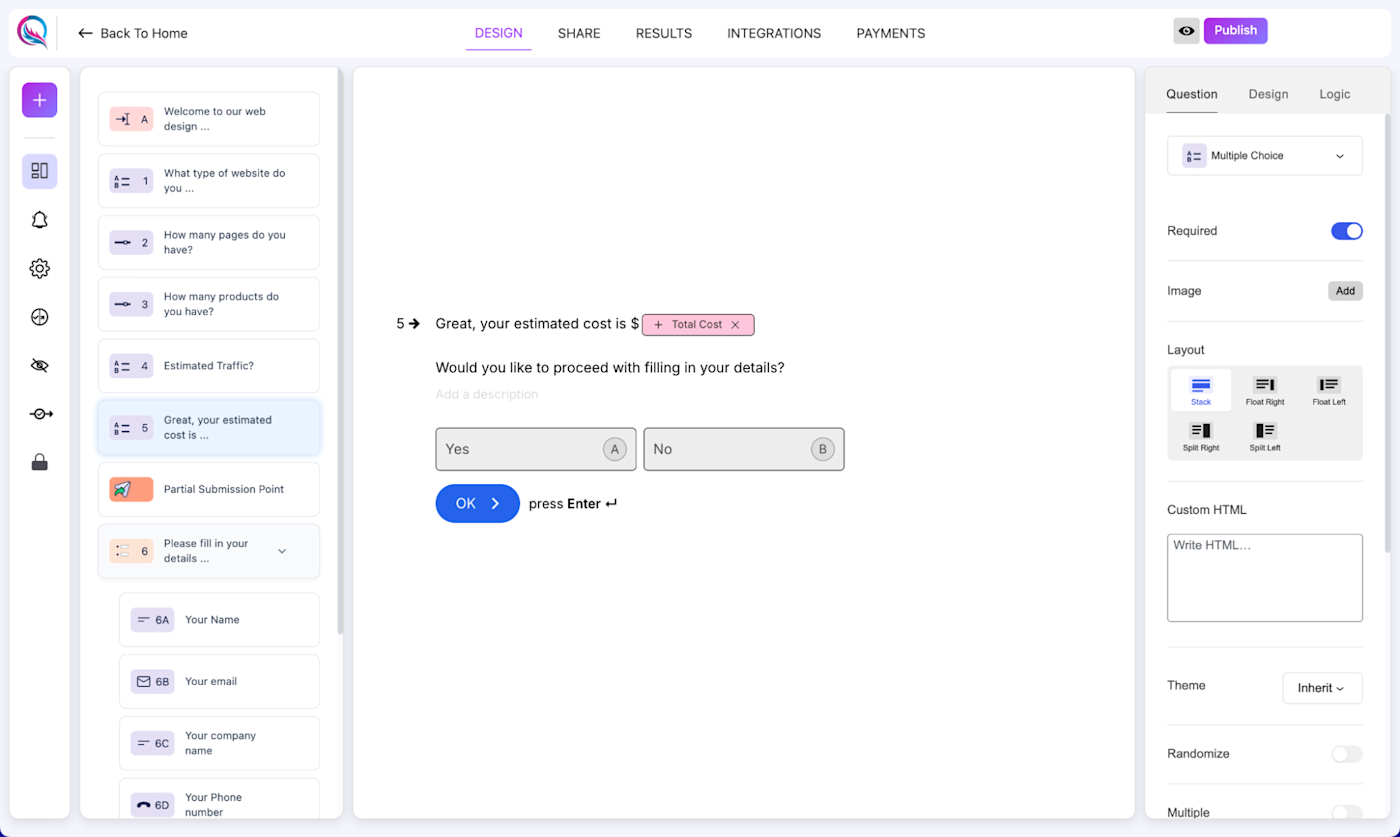Toggle off the Required switch

(x=1347, y=230)
